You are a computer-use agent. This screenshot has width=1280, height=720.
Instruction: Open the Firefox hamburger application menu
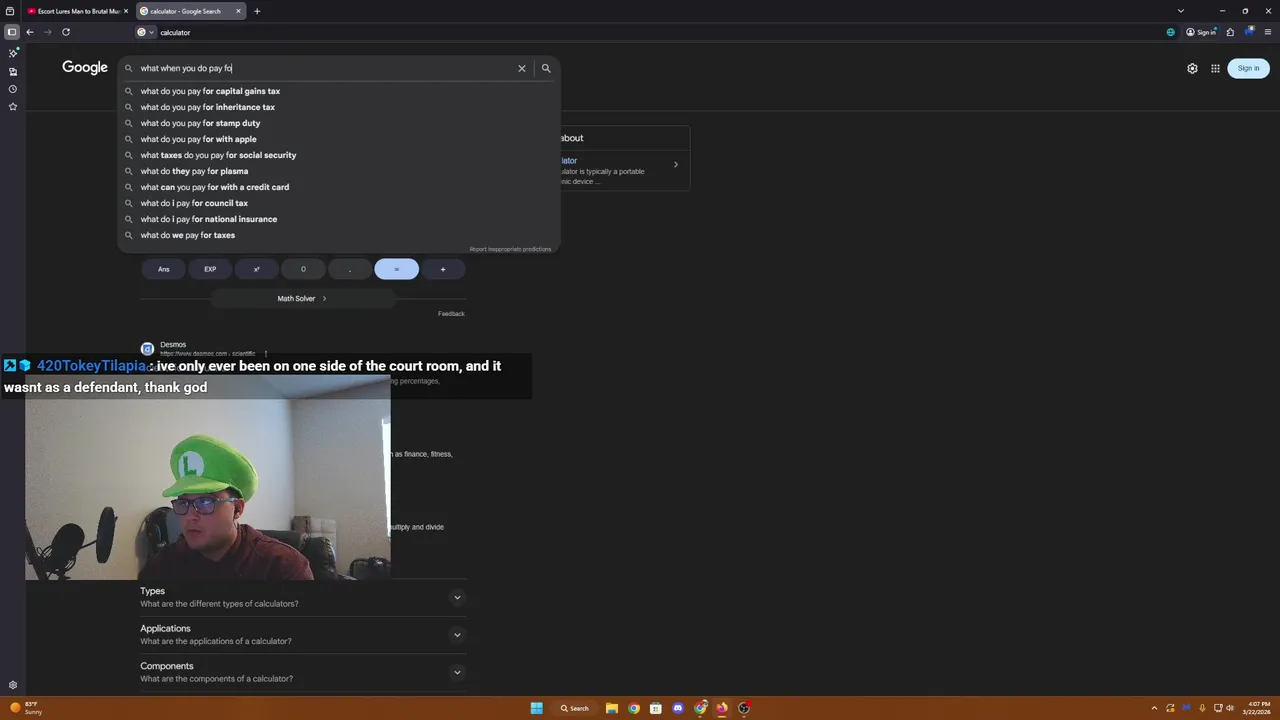(x=1268, y=32)
